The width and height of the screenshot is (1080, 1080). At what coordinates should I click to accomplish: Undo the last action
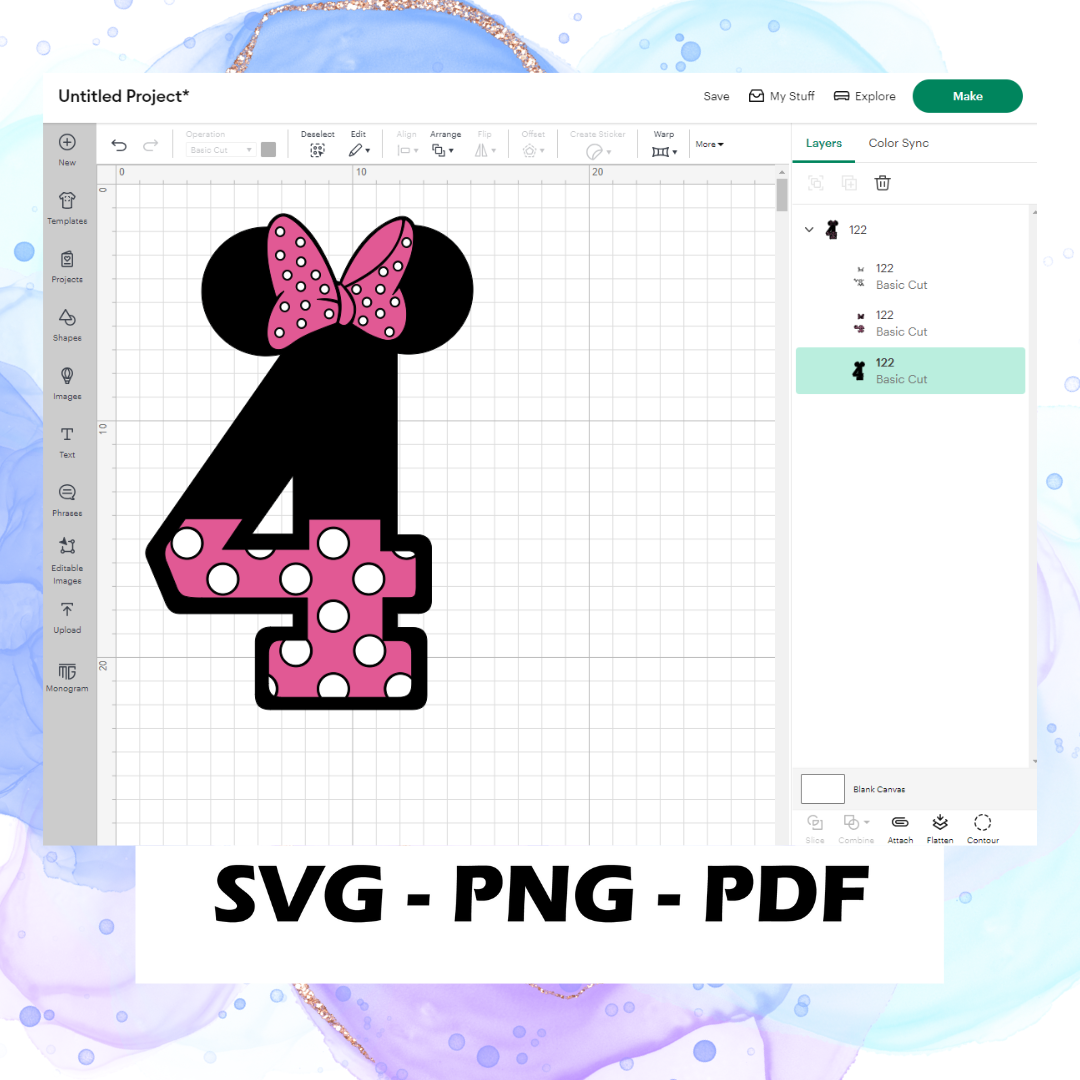119,145
